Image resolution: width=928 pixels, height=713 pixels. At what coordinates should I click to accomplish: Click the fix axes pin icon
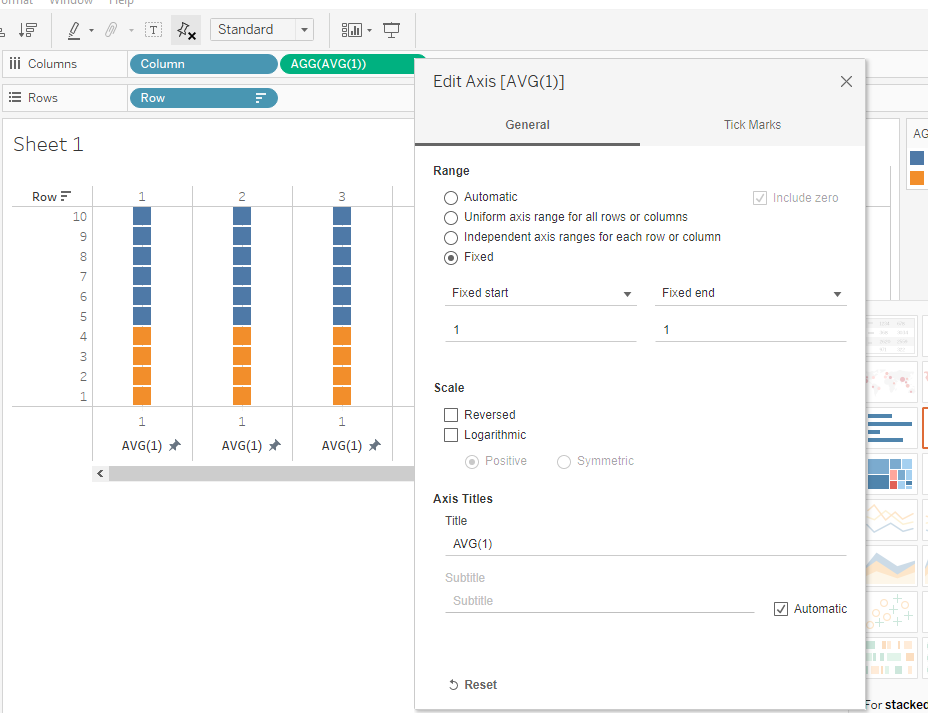click(186, 30)
